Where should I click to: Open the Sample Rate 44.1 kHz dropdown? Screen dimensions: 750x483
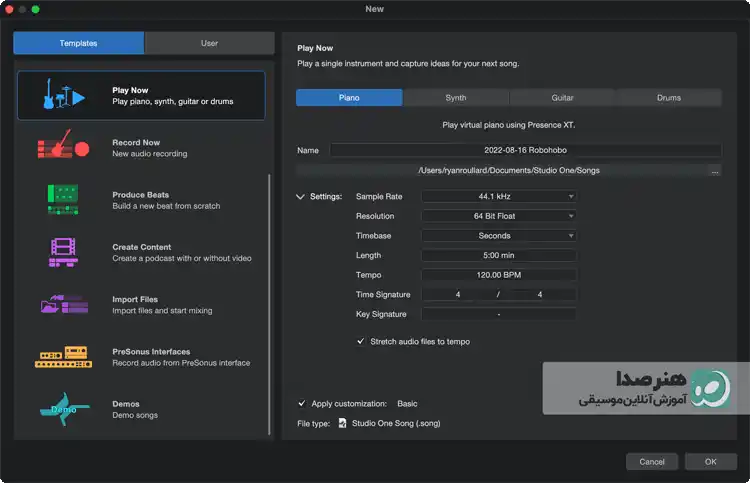click(x=498, y=197)
